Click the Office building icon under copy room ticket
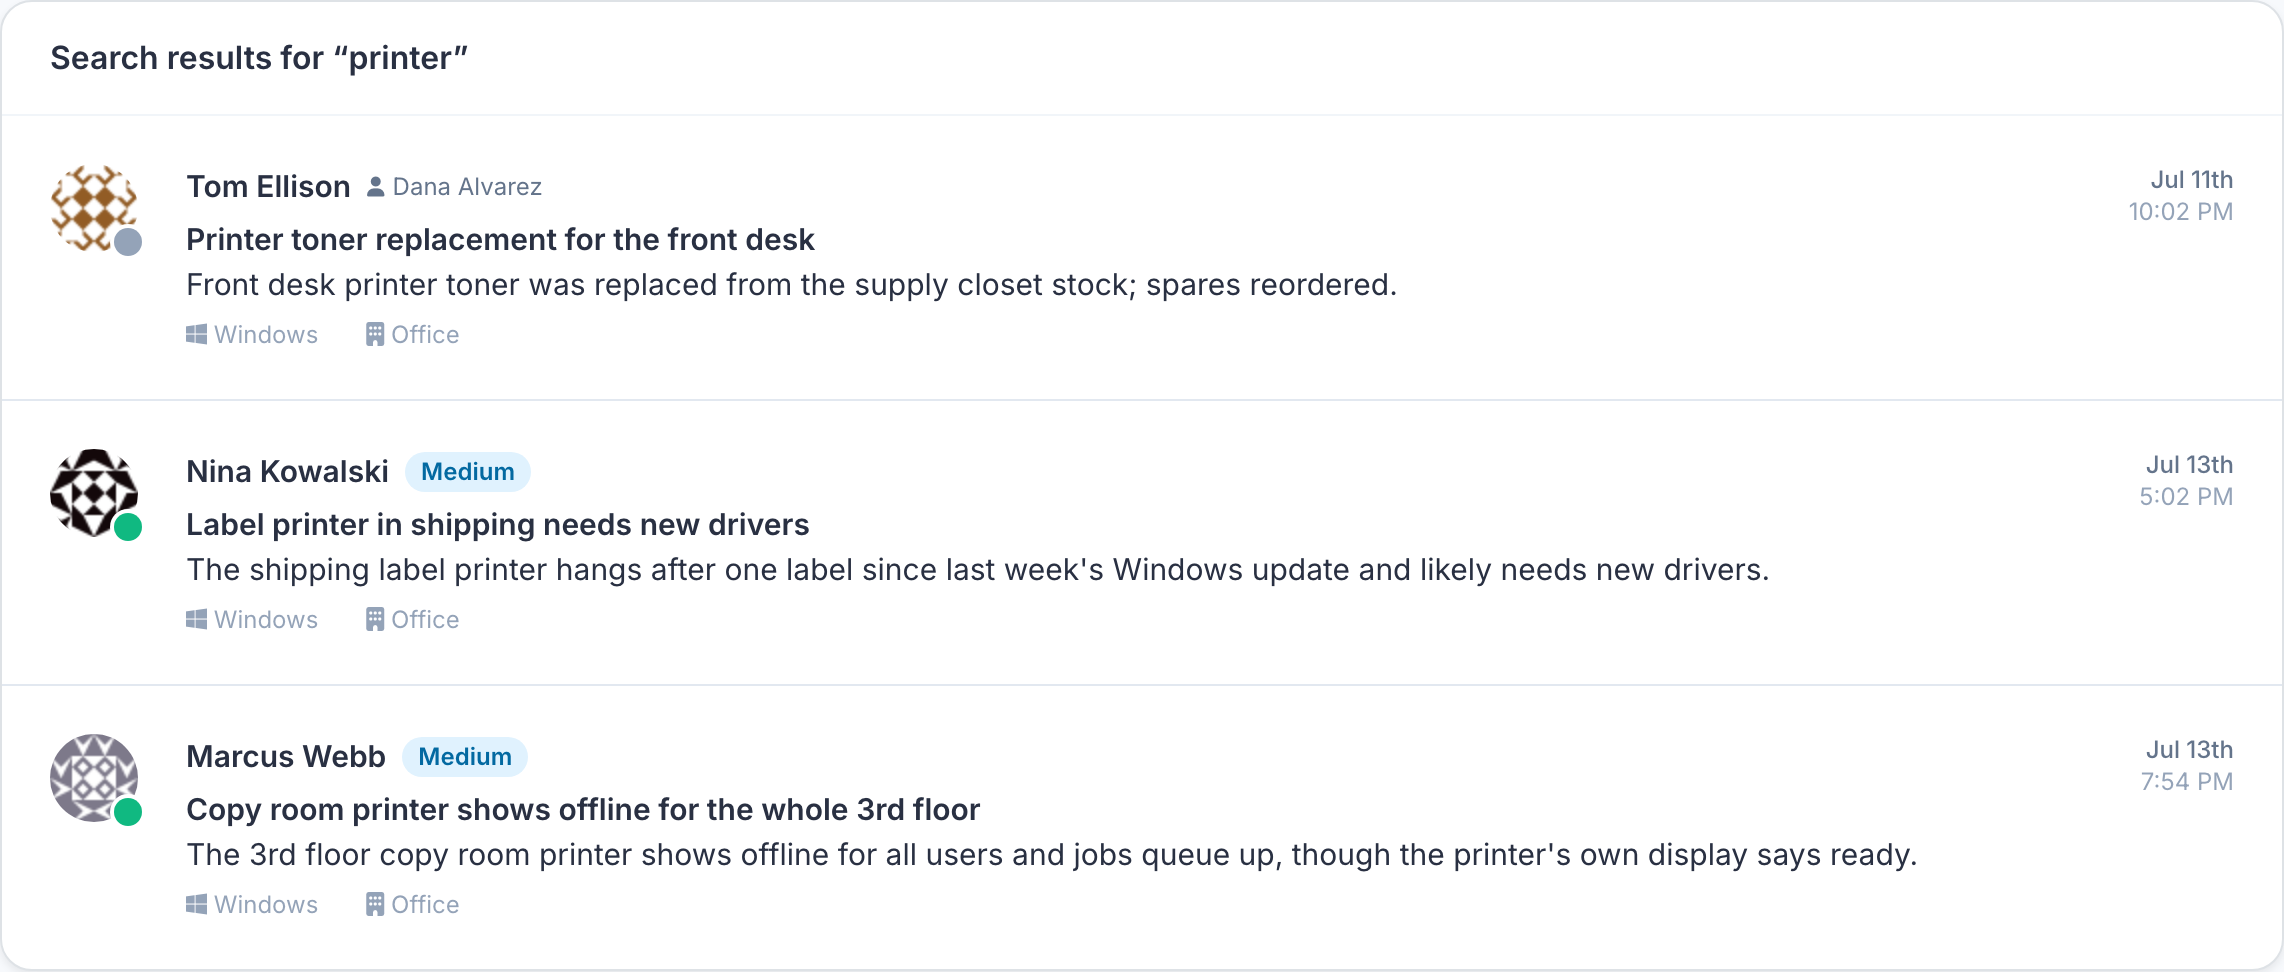Image resolution: width=2284 pixels, height=972 pixels. click(375, 904)
